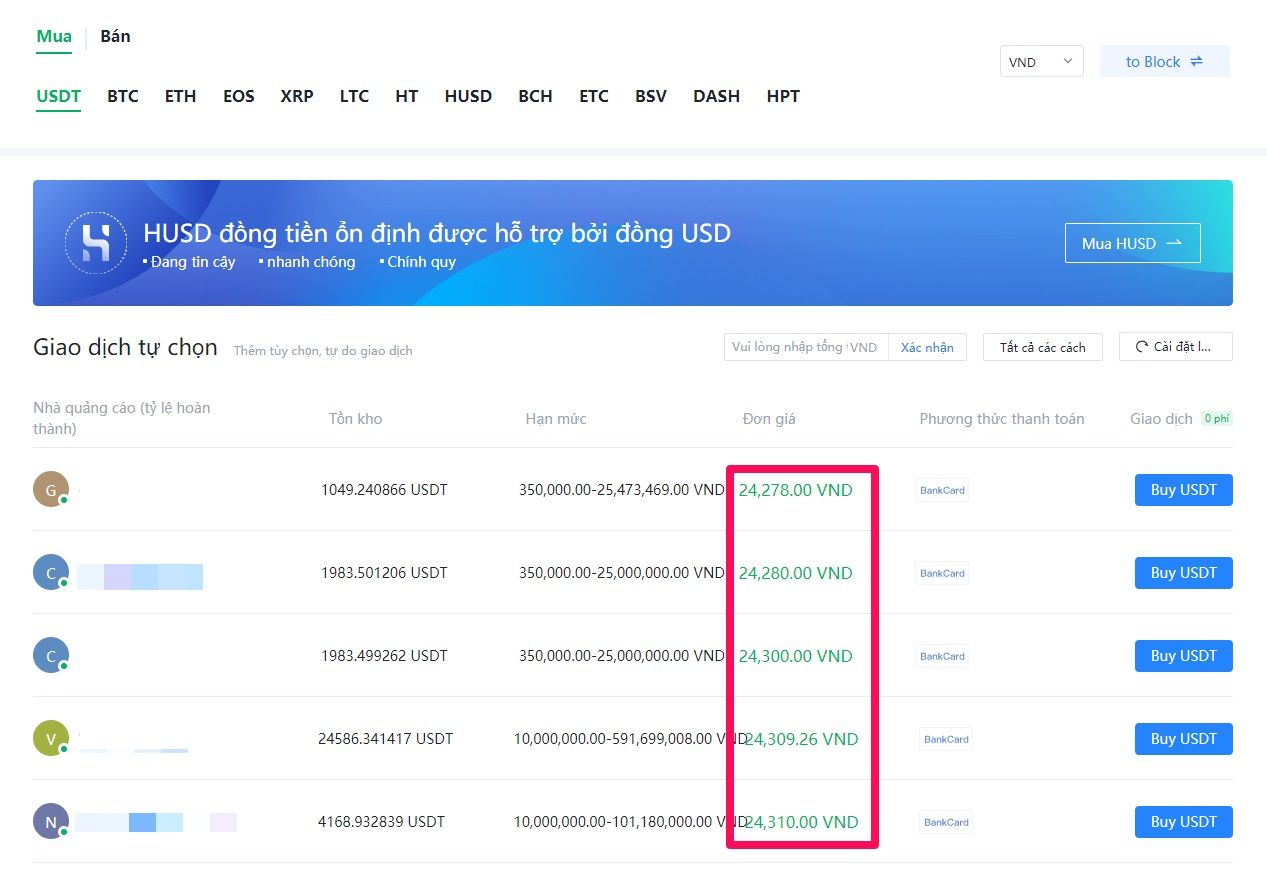Click the HUSD logo icon in banner
This screenshot has height=873, width=1267.
click(x=96, y=243)
